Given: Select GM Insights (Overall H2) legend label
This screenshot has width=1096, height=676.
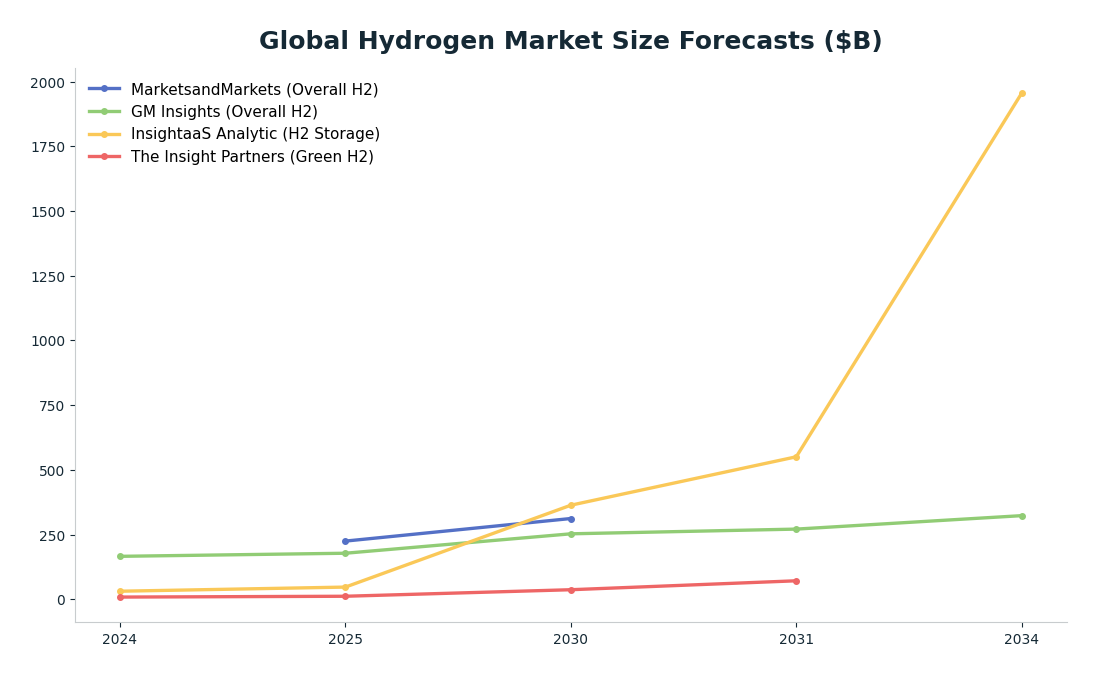Looking at the screenshot, I should coord(224,112).
